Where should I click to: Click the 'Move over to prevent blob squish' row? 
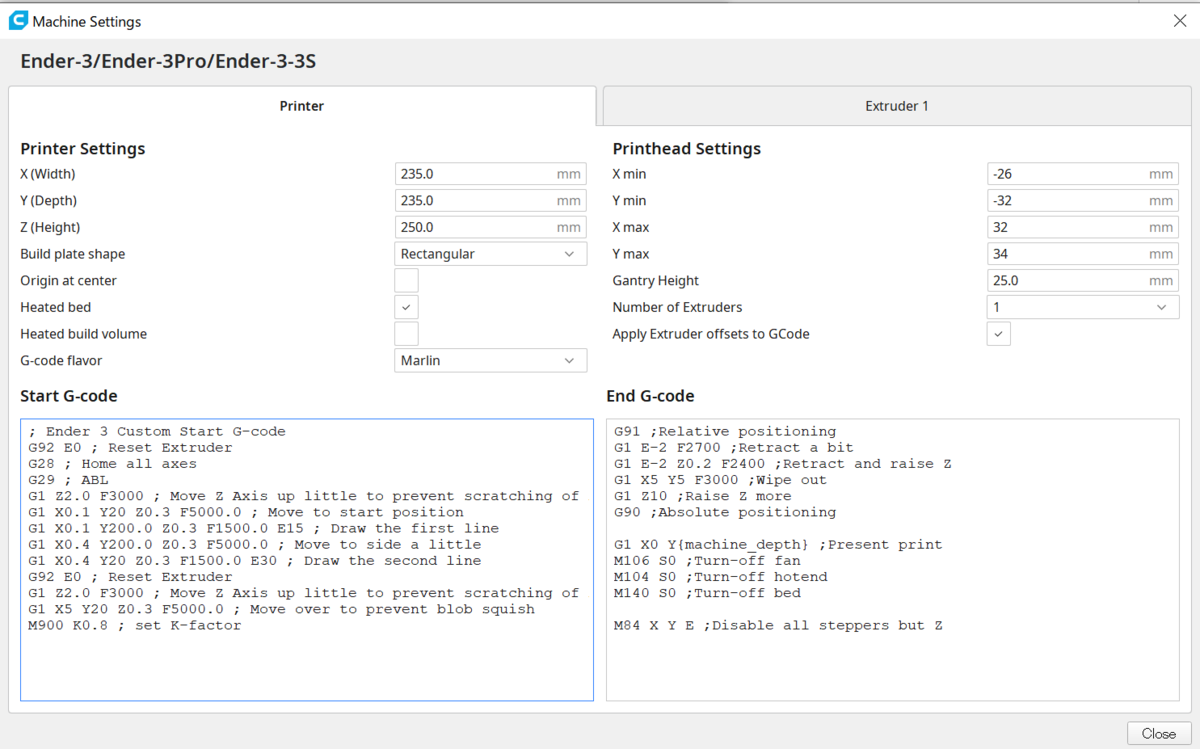point(282,609)
